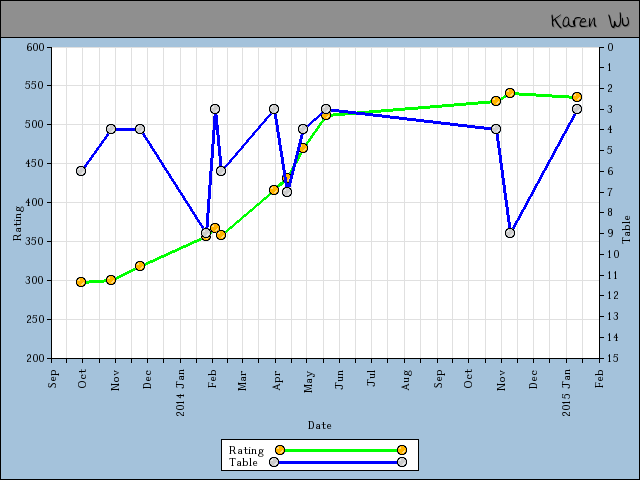Viewport: 640px width, 480px height.
Task: Select the April 2014 gray table 7 point
Action: tap(287, 192)
